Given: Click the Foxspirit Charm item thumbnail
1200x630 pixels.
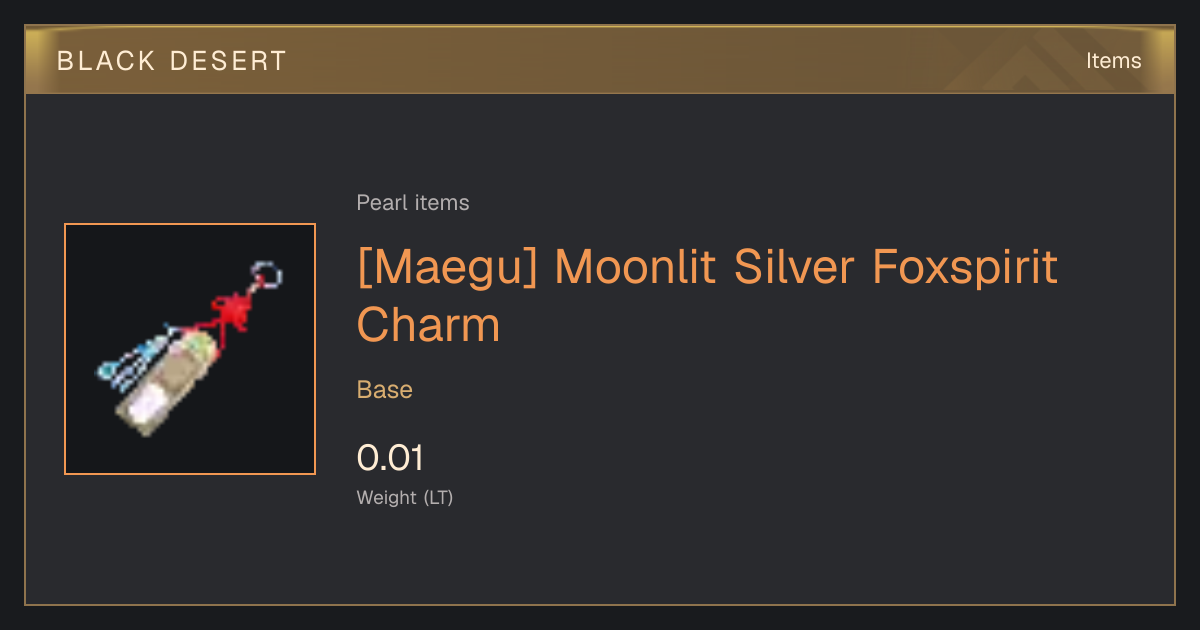Looking at the screenshot, I should (190, 349).
